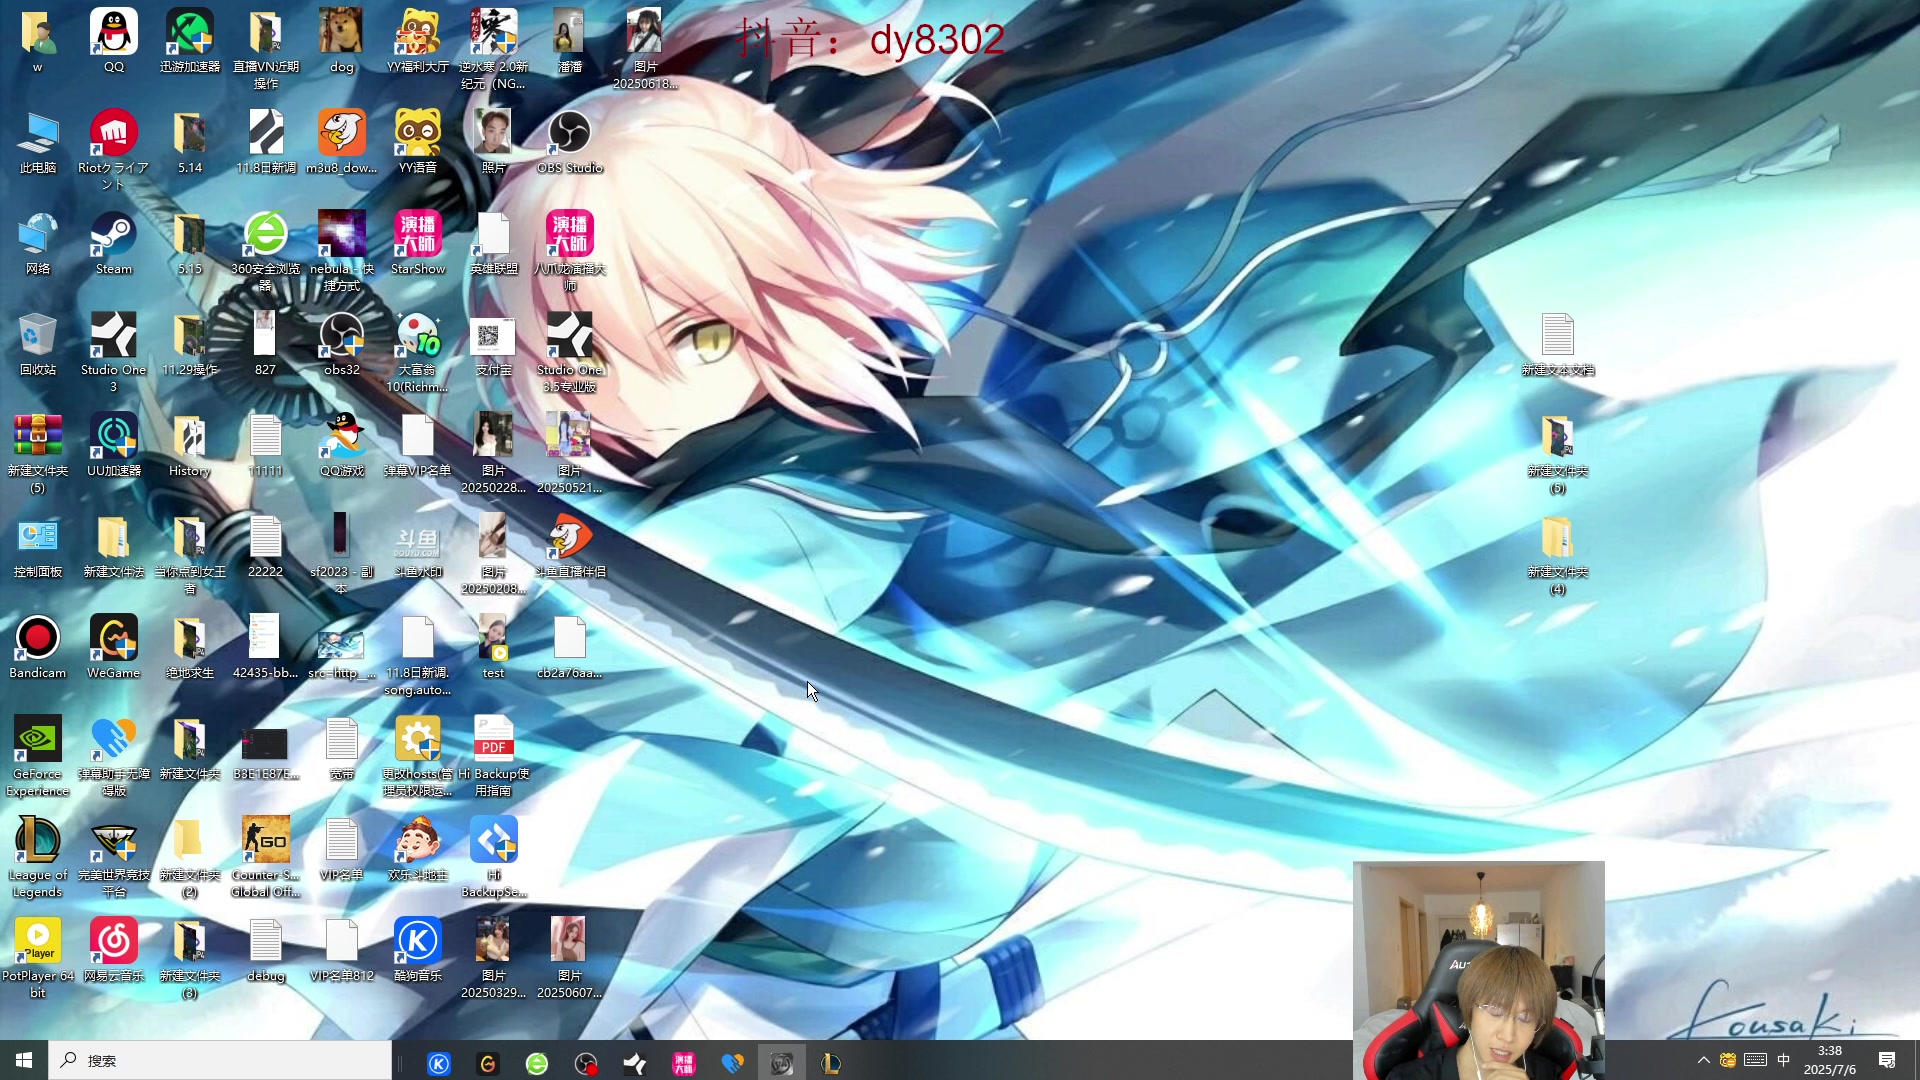Open the dog image file
Image resolution: width=1920 pixels, height=1080 pixels.
click(x=342, y=32)
